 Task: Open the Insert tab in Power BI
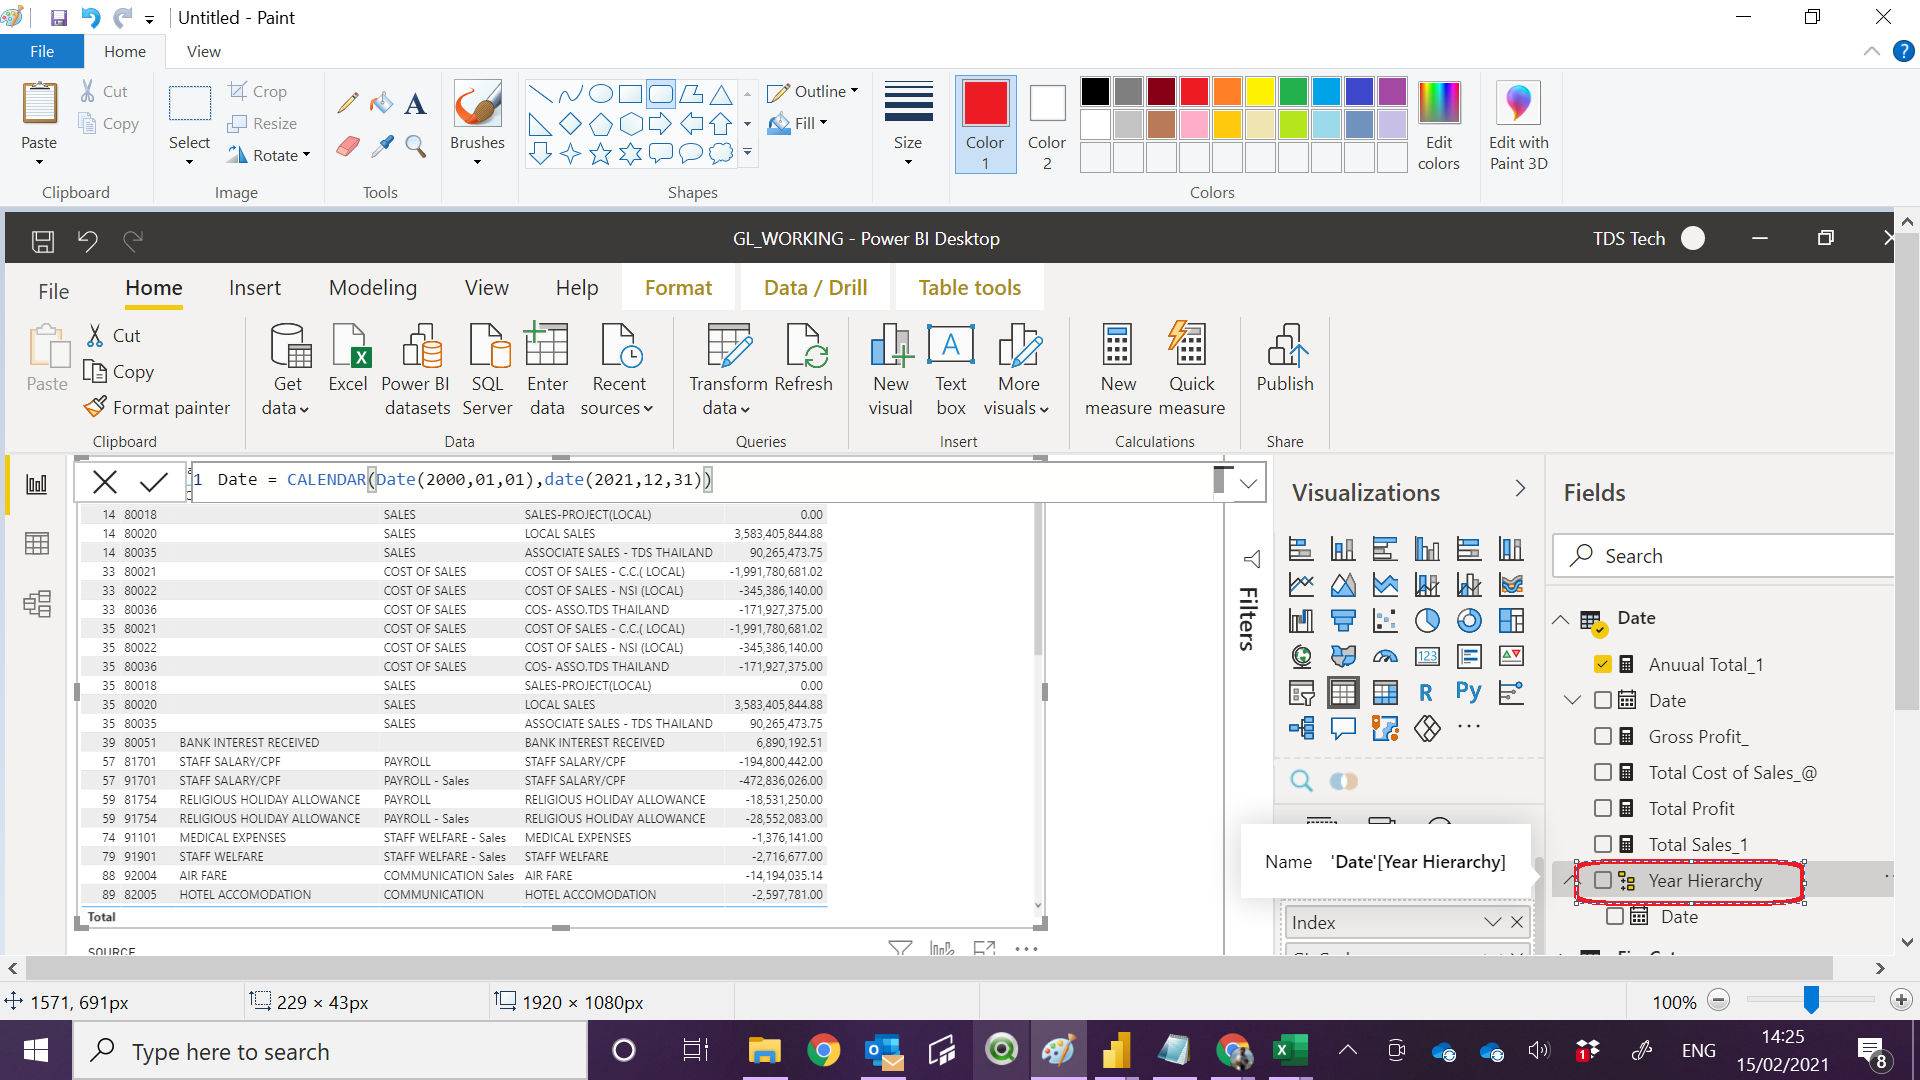(x=255, y=288)
